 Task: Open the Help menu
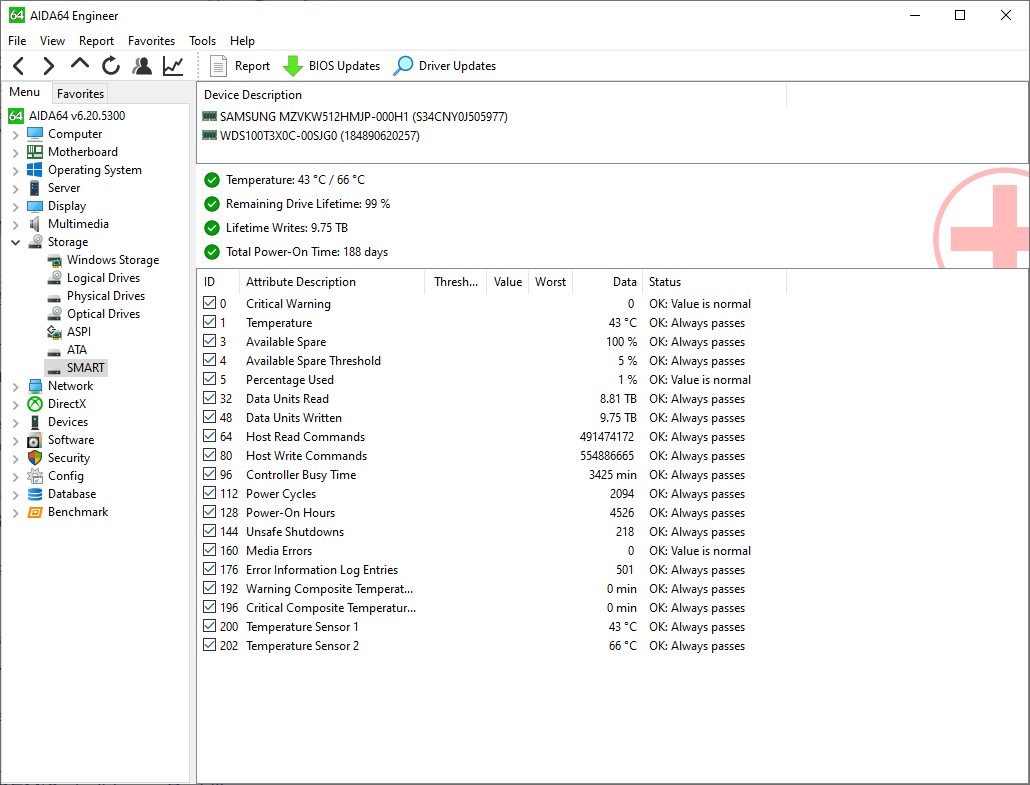[242, 41]
